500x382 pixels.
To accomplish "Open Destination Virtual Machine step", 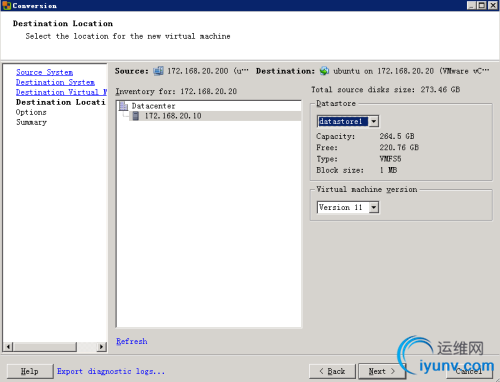I will tap(61, 92).
